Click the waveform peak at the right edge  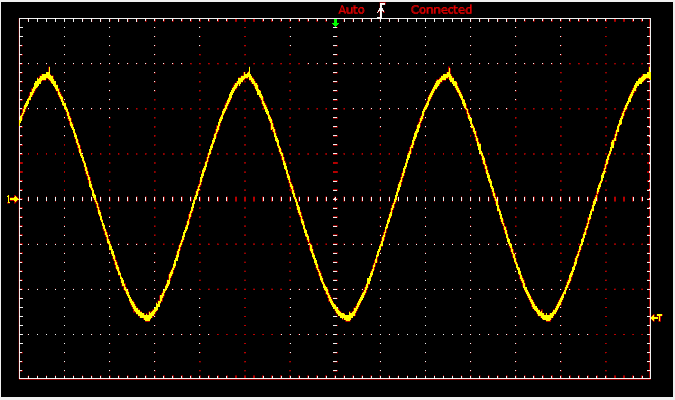pos(646,76)
